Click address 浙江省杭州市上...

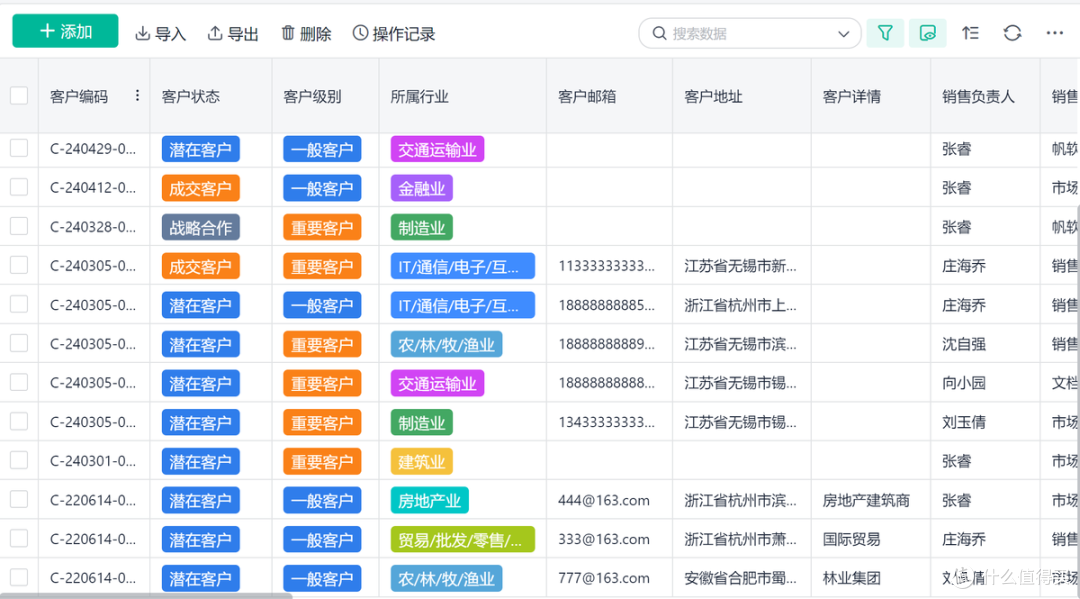(x=740, y=305)
